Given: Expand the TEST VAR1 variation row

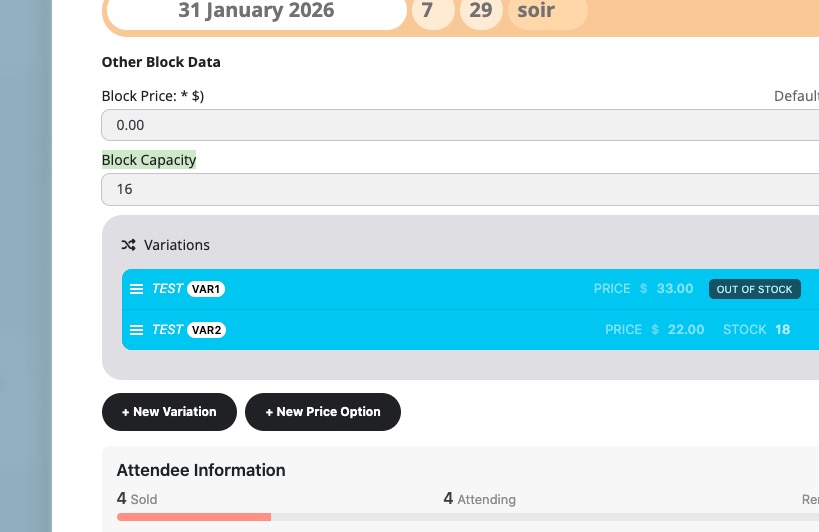Looking at the screenshot, I should coord(400,289).
